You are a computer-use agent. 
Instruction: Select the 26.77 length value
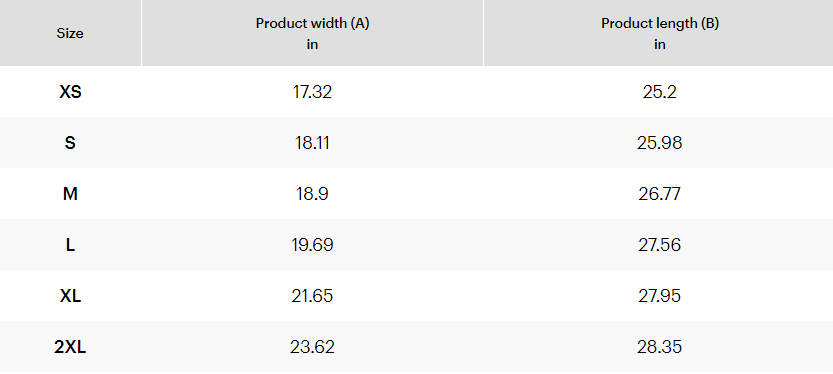click(x=660, y=194)
